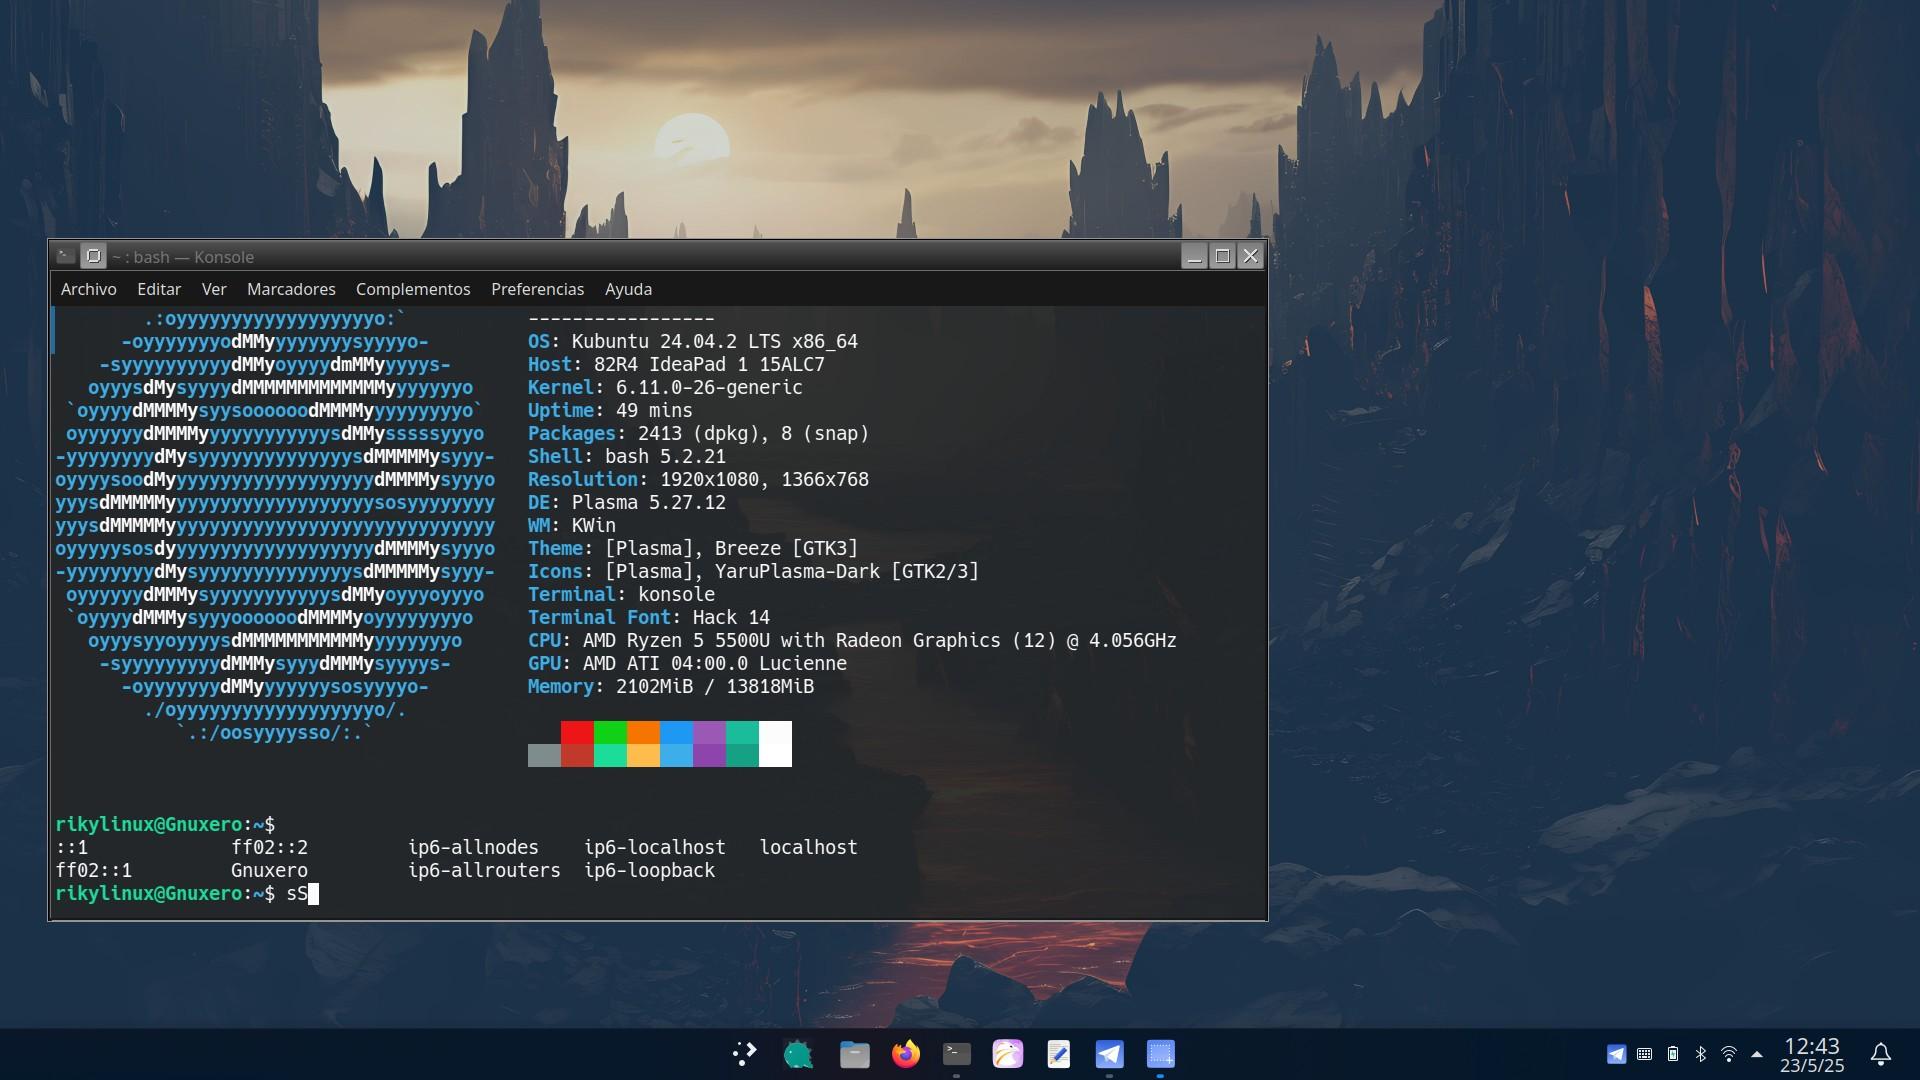Click the ff02::1 completion entry

[93, 871]
